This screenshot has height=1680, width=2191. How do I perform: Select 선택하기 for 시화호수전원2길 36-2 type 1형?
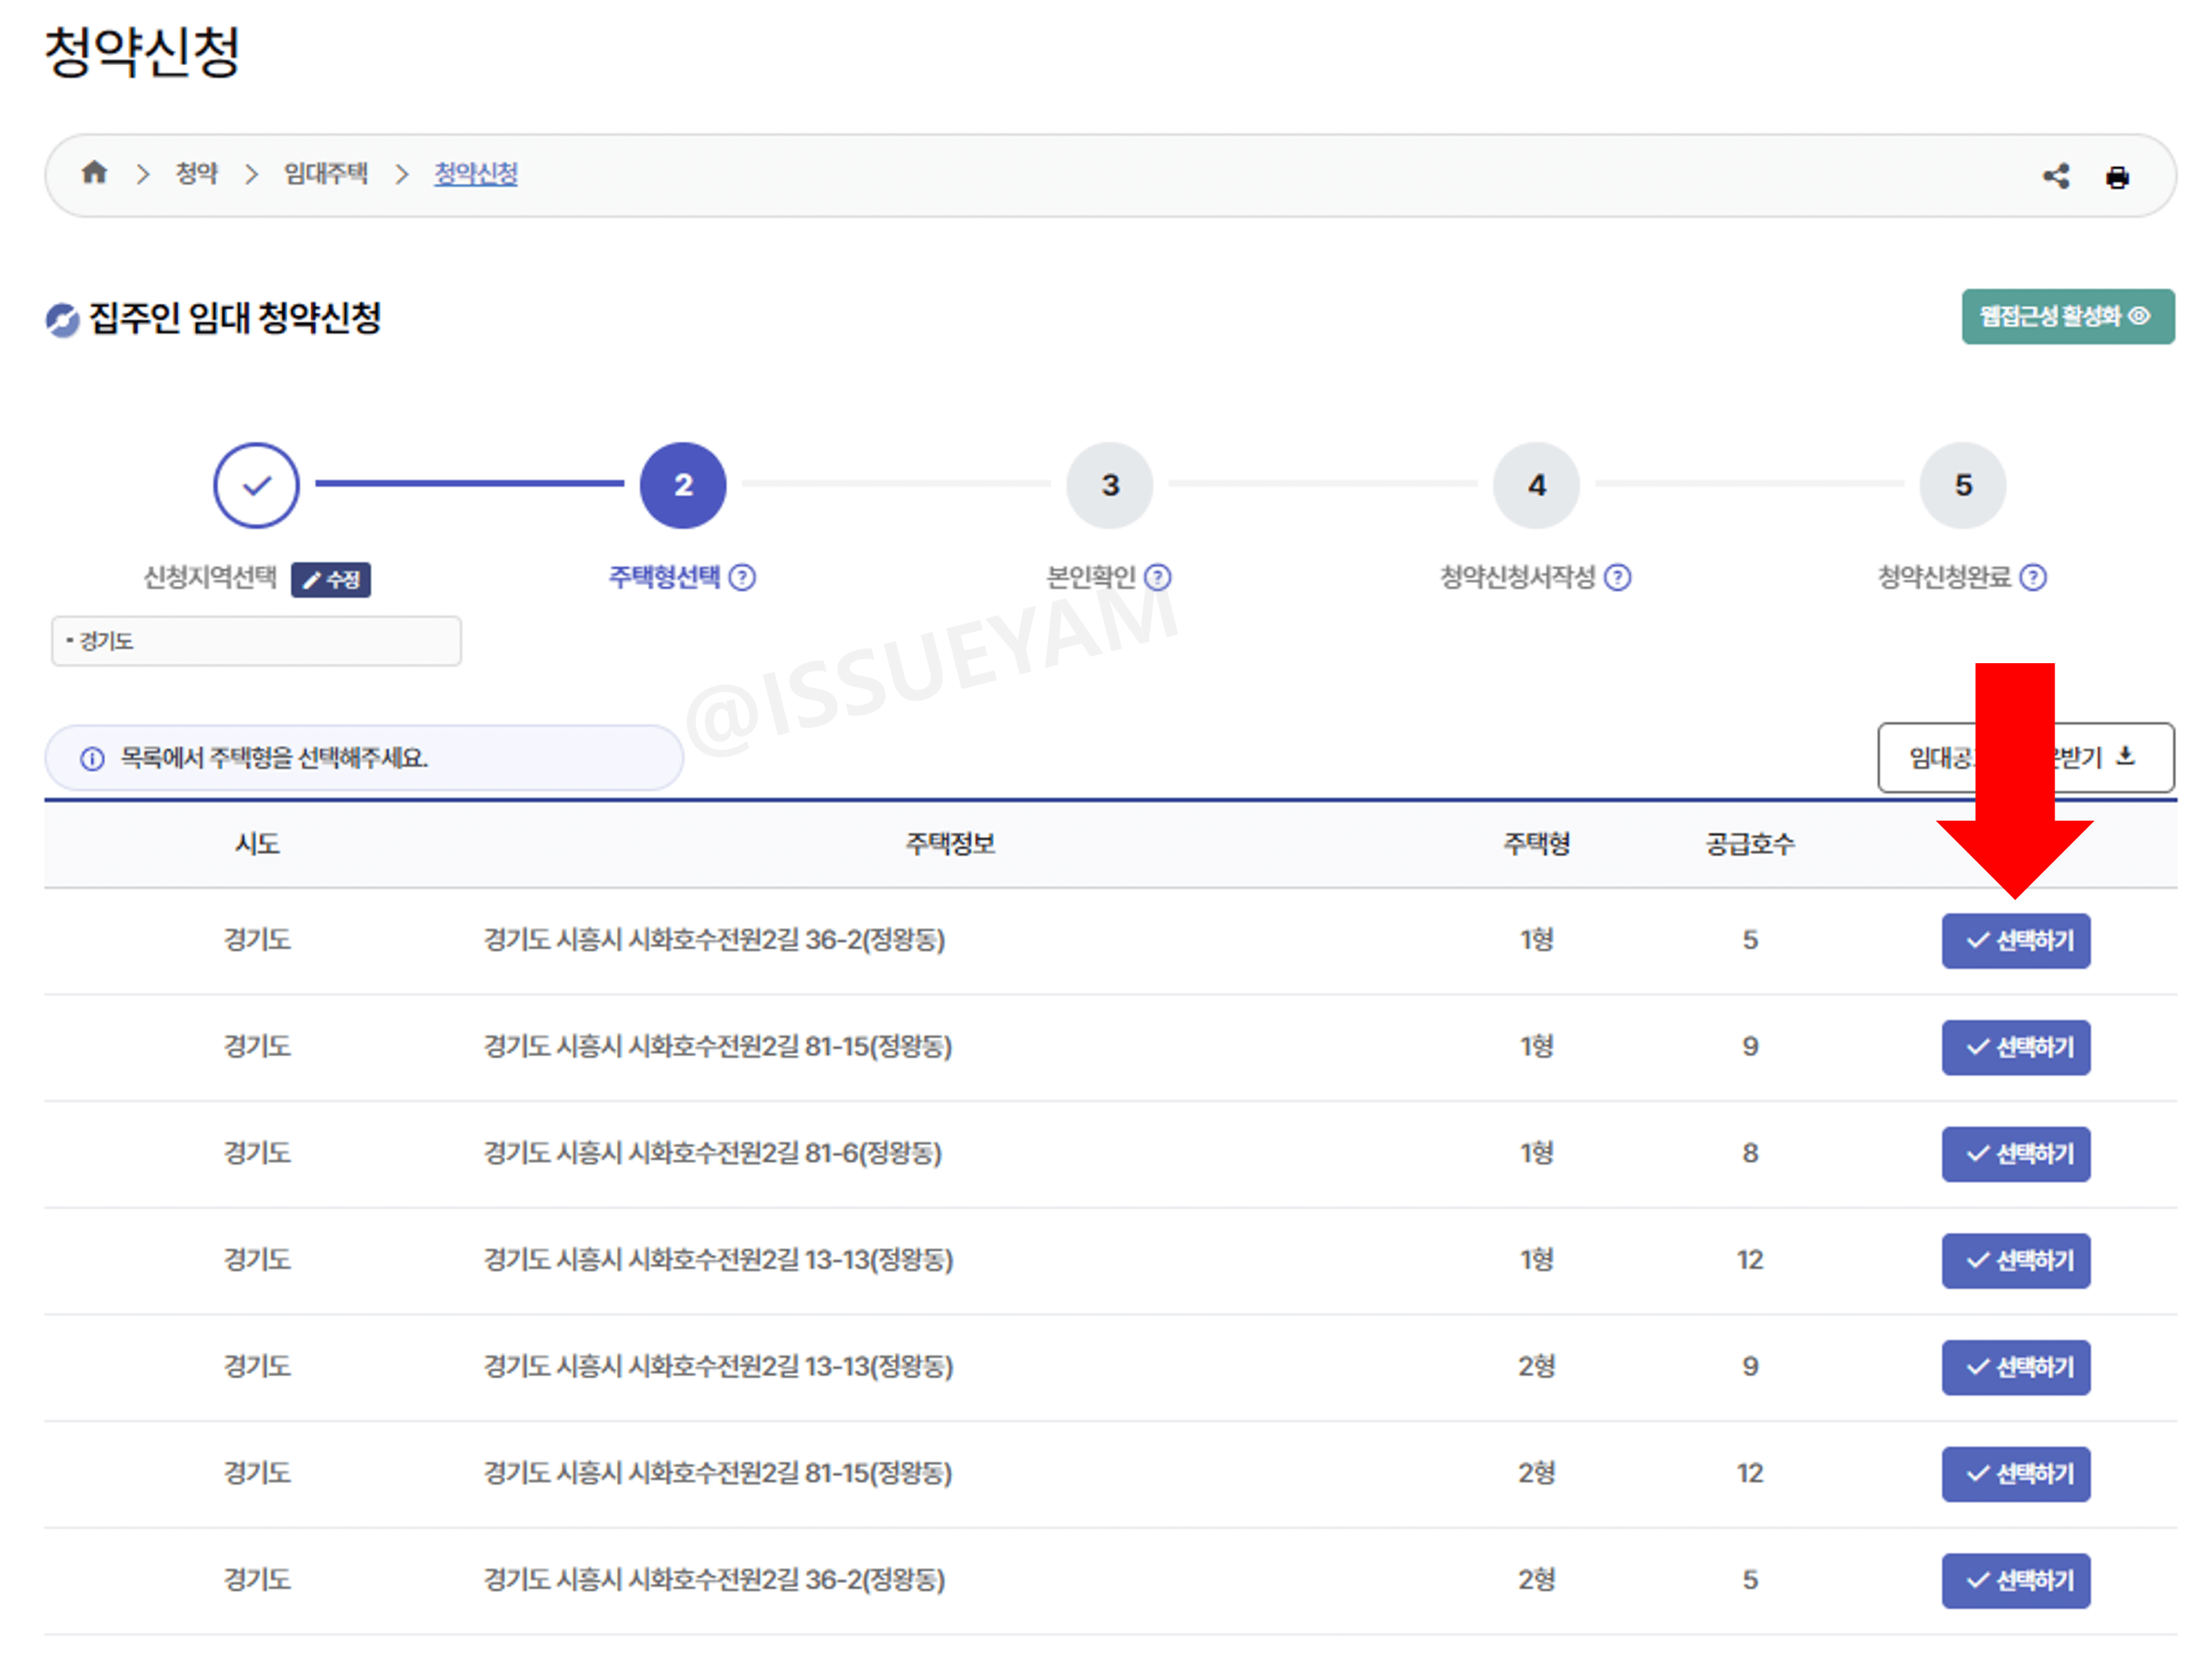pyautogui.click(x=2016, y=940)
